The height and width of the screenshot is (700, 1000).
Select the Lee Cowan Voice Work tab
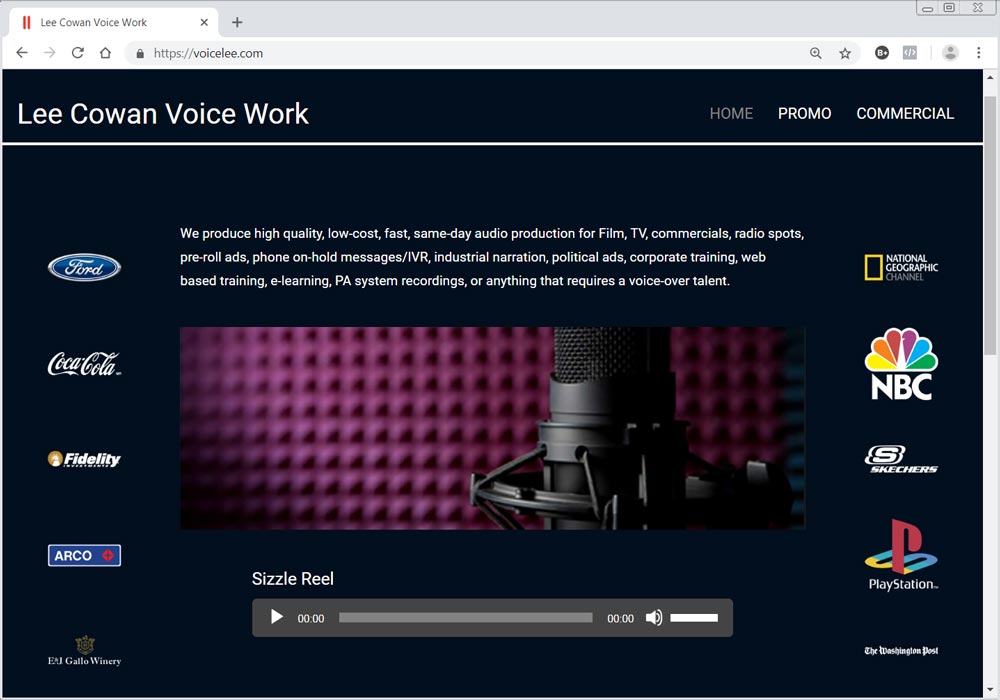tap(114, 22)
